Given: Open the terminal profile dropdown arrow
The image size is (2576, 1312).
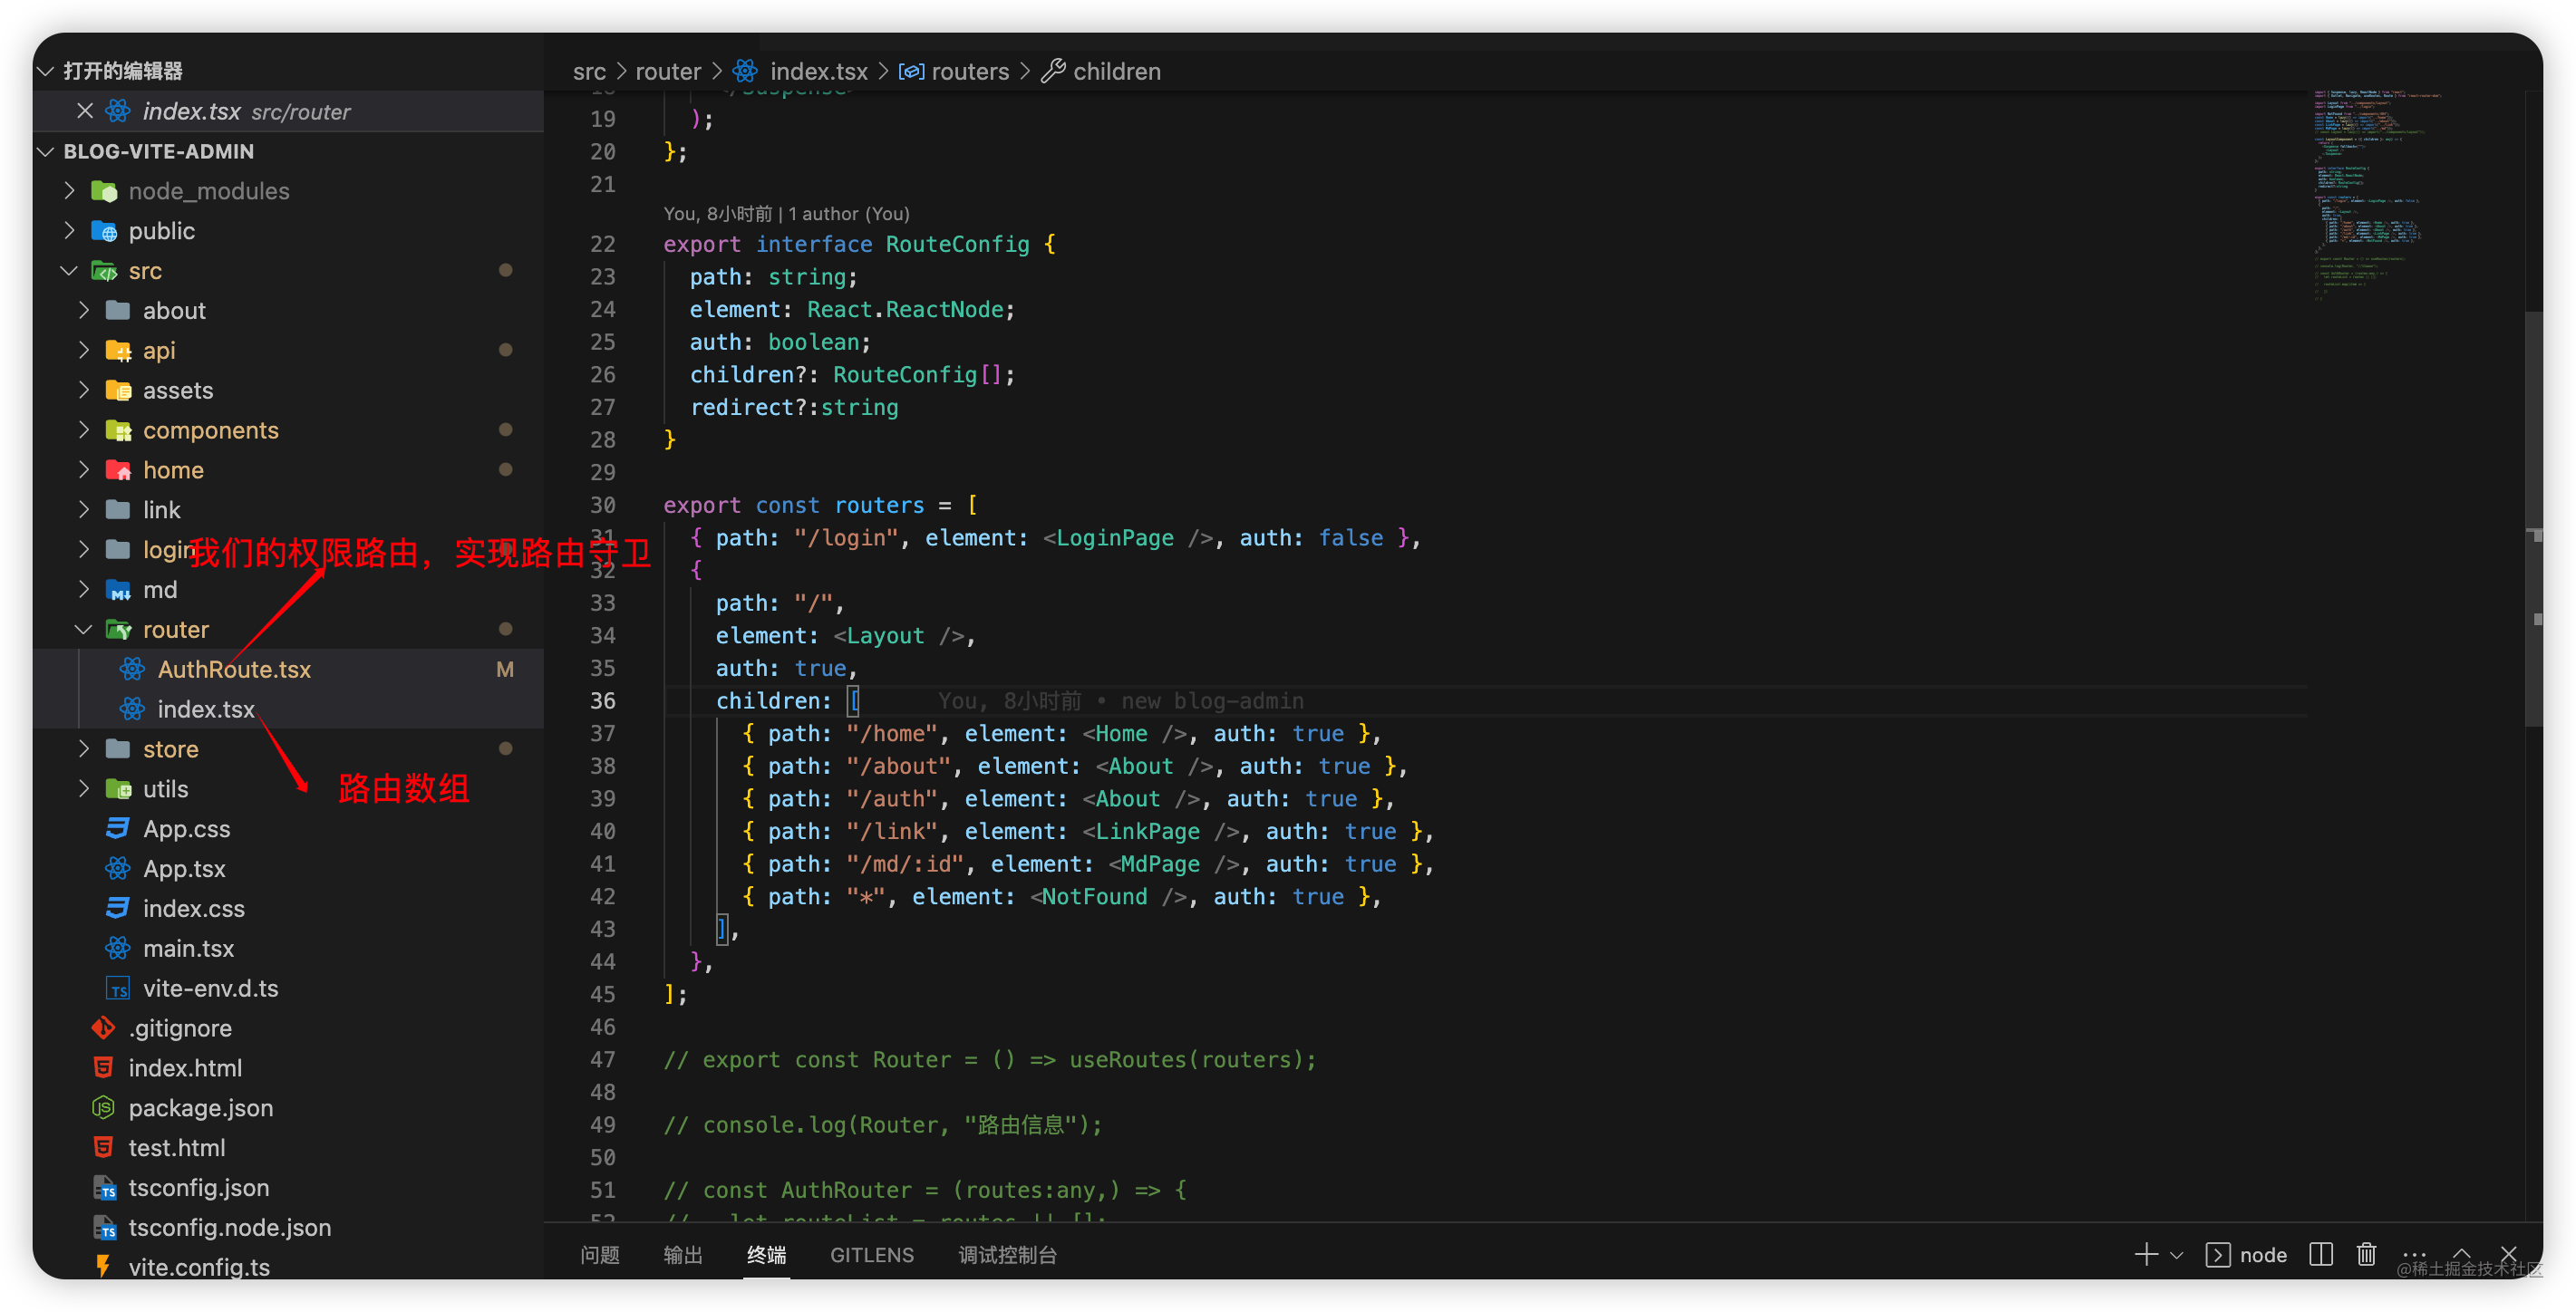Looking at the screenshot, I should click(x=2177, y=1254).
